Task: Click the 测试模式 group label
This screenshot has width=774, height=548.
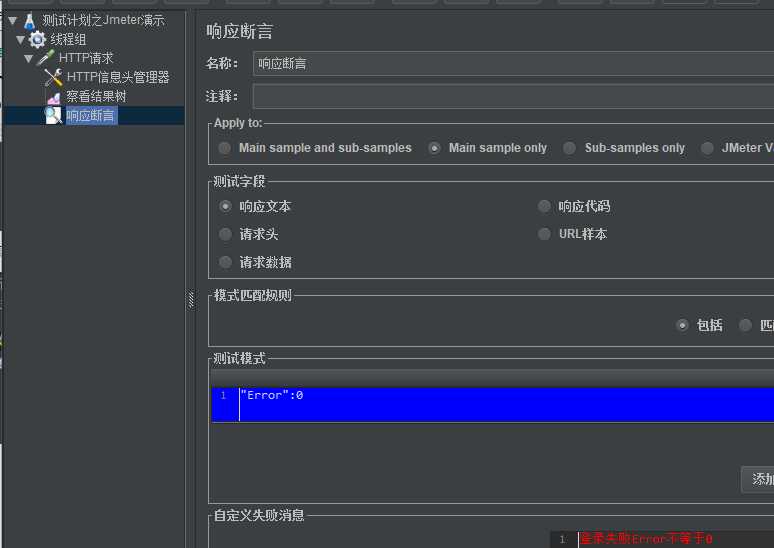Action: coord(239,358)
